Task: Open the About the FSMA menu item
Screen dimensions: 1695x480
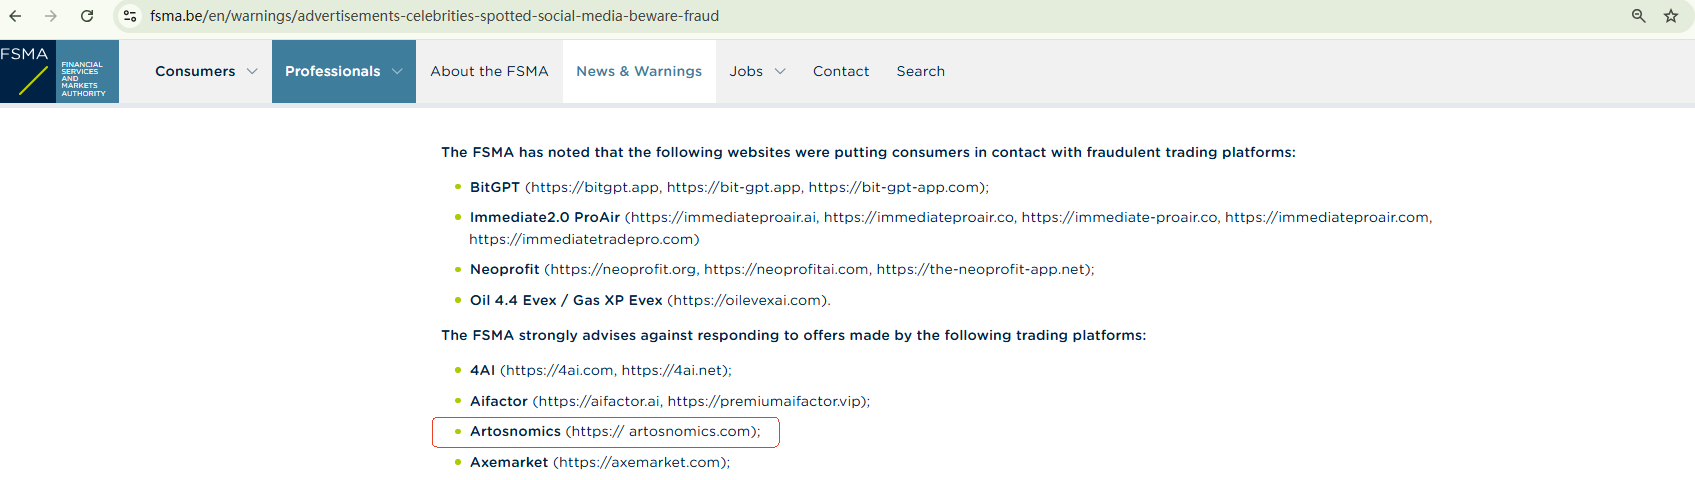Action: (x=489, y=71)
